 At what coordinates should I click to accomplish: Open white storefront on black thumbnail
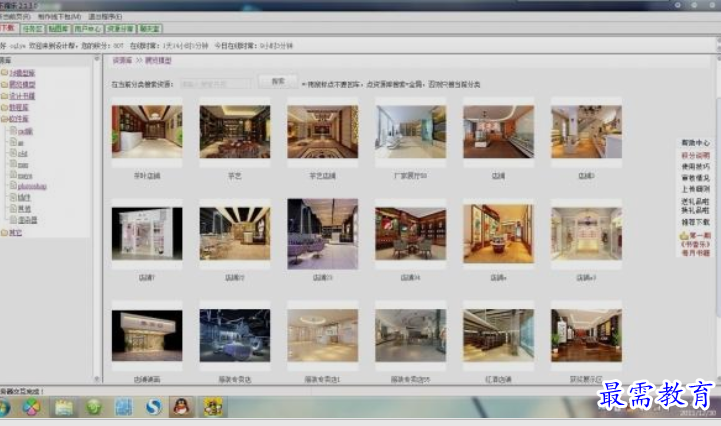click(x=147, y=234)
